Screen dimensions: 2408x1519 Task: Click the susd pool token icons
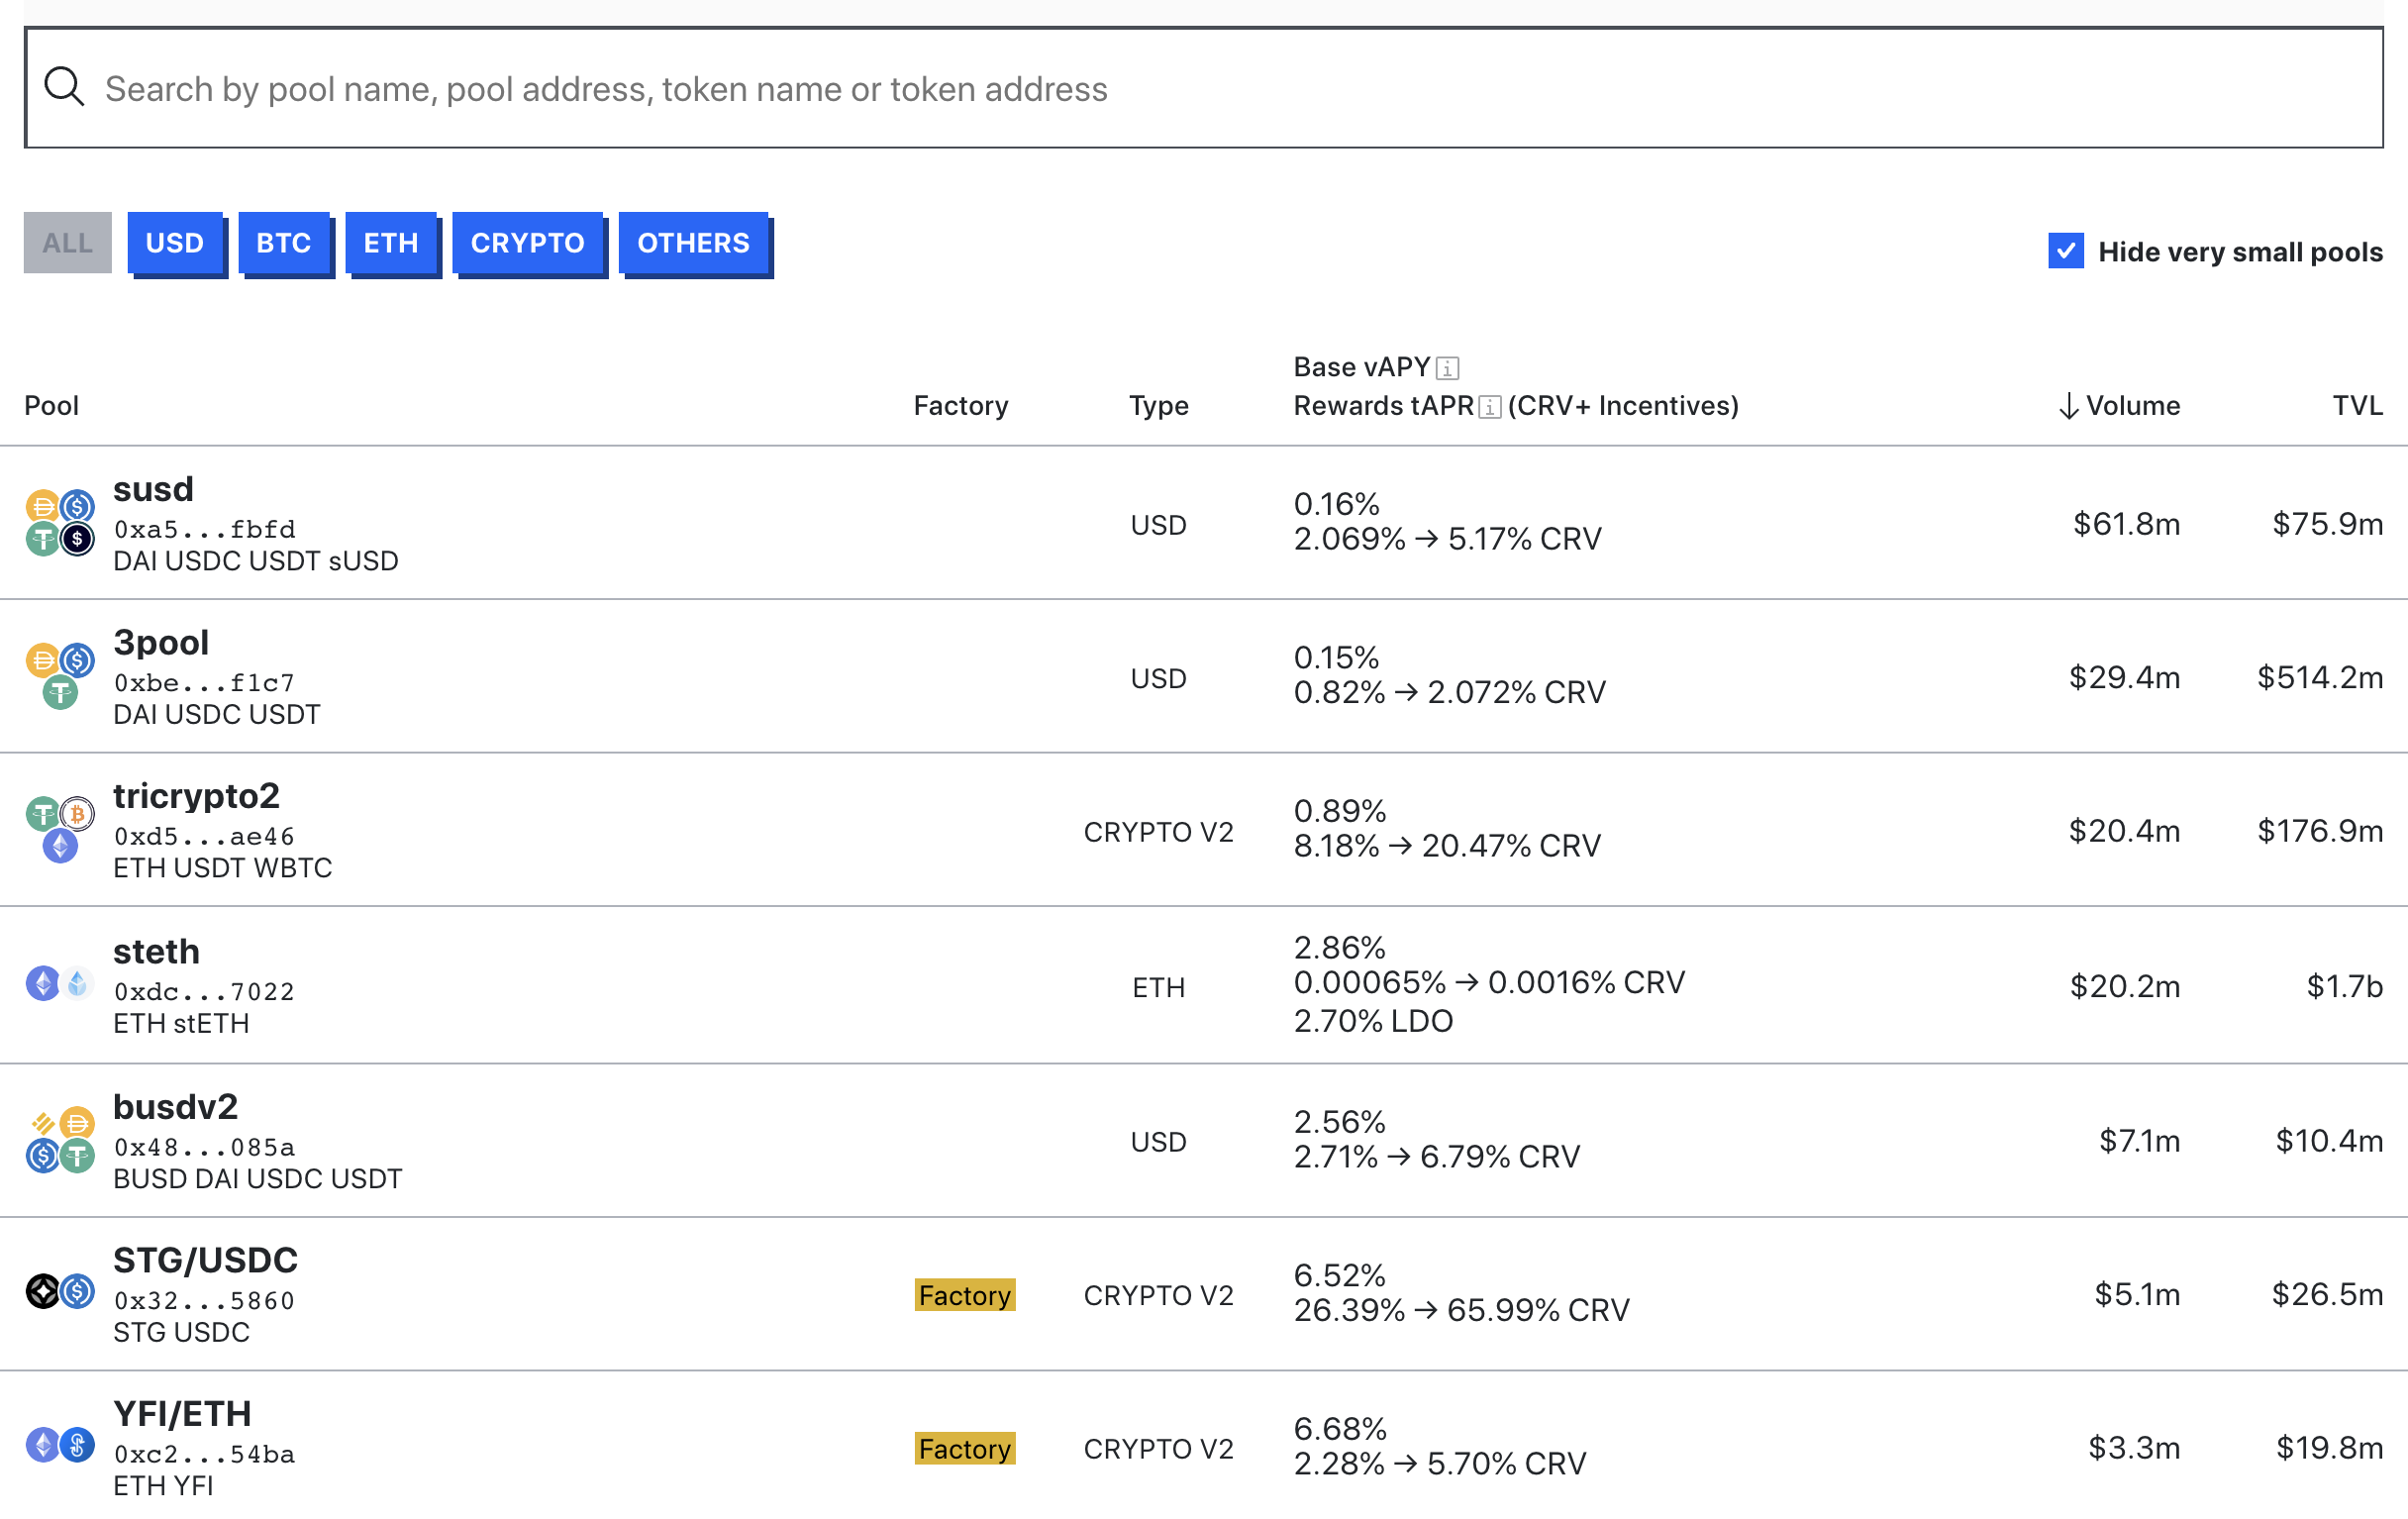tap(60, 523)
